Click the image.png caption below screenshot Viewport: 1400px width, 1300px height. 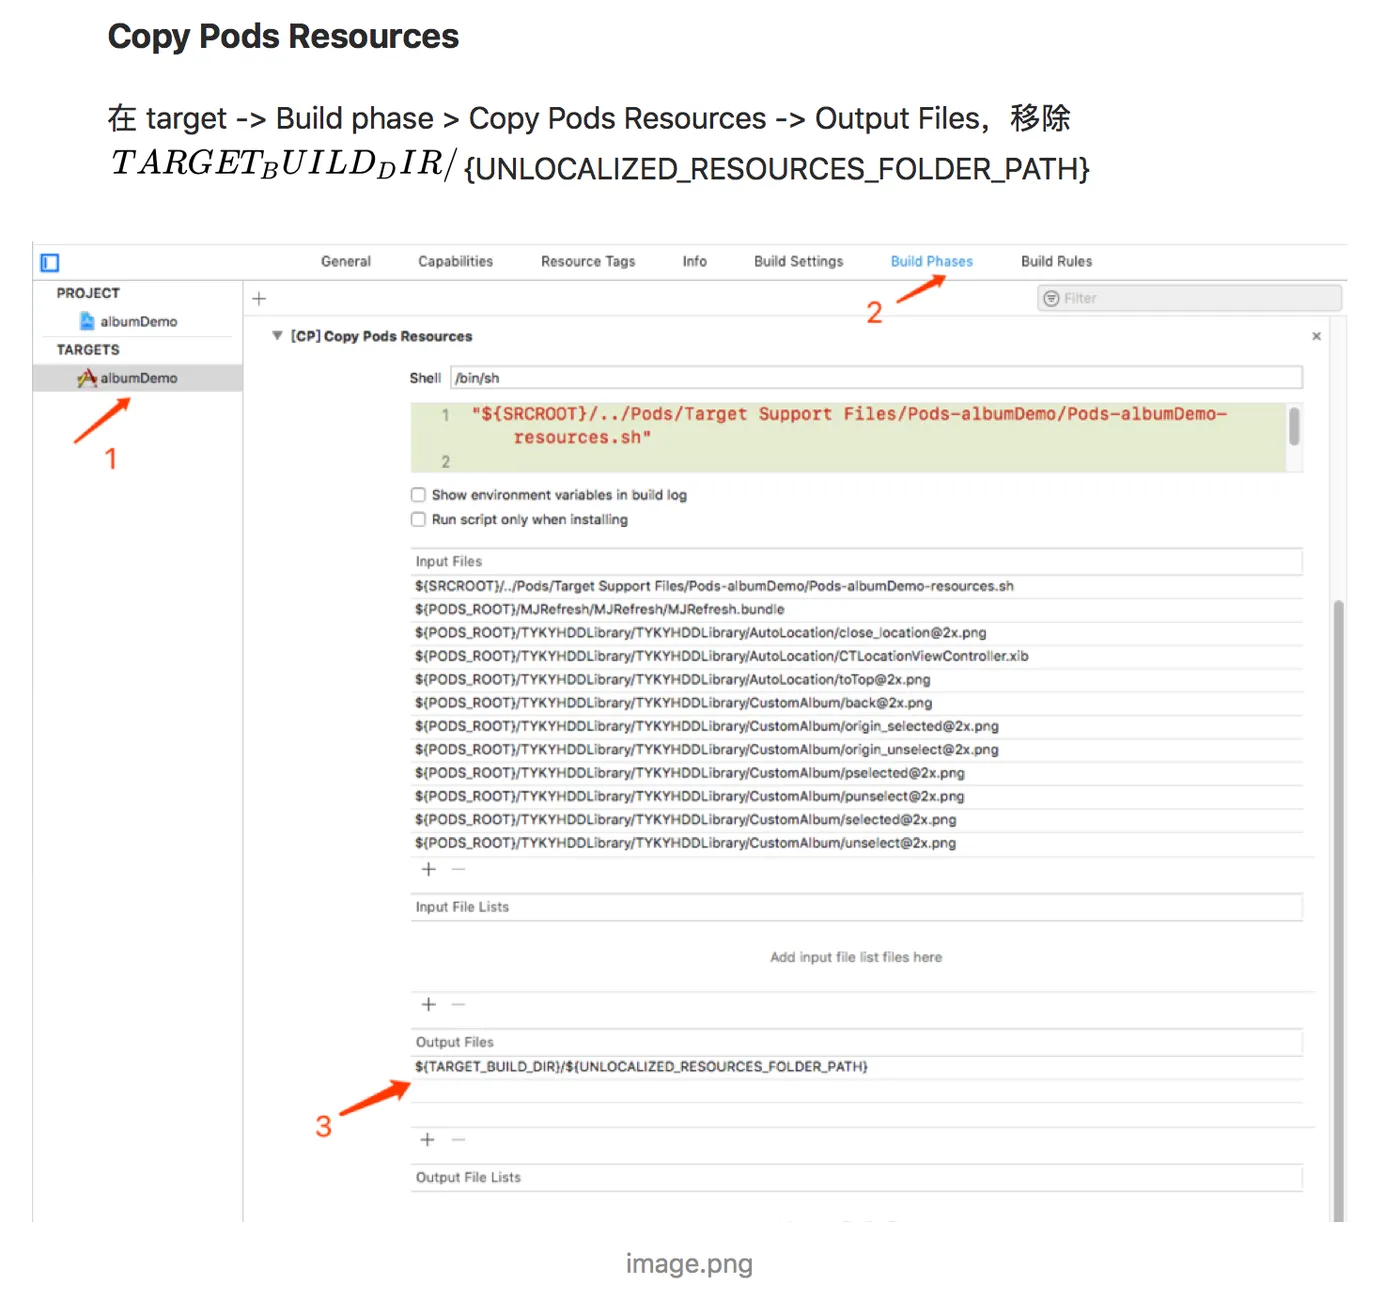(689, 1264)
